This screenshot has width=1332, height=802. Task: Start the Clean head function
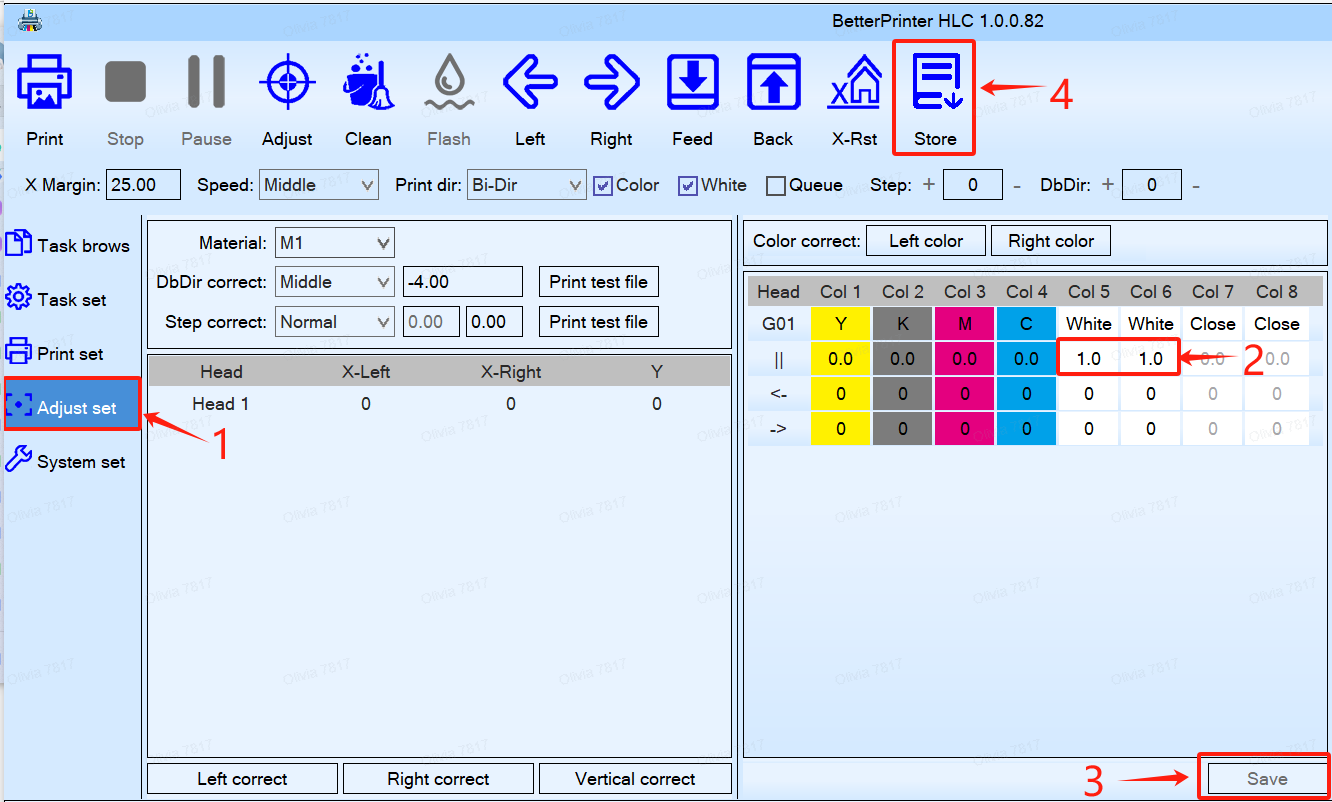368,85
